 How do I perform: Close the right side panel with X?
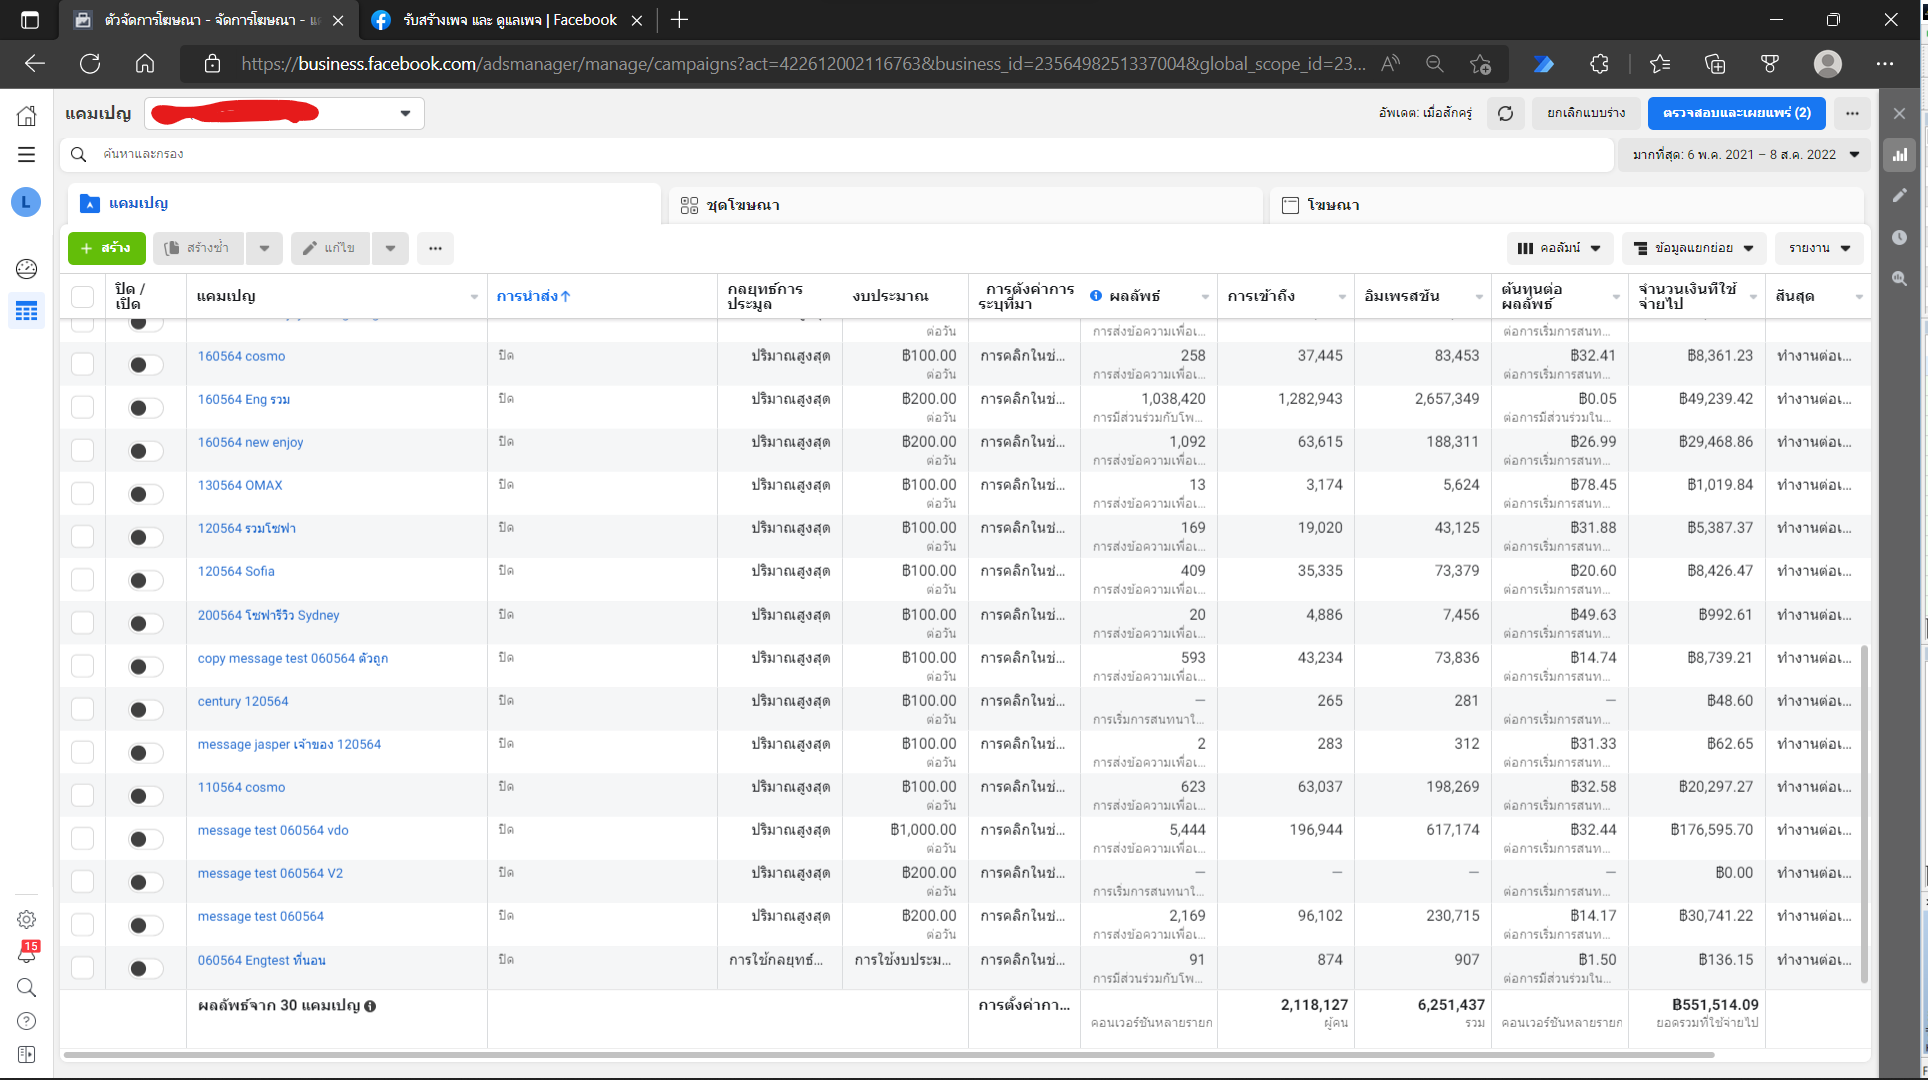(1899, 114)
